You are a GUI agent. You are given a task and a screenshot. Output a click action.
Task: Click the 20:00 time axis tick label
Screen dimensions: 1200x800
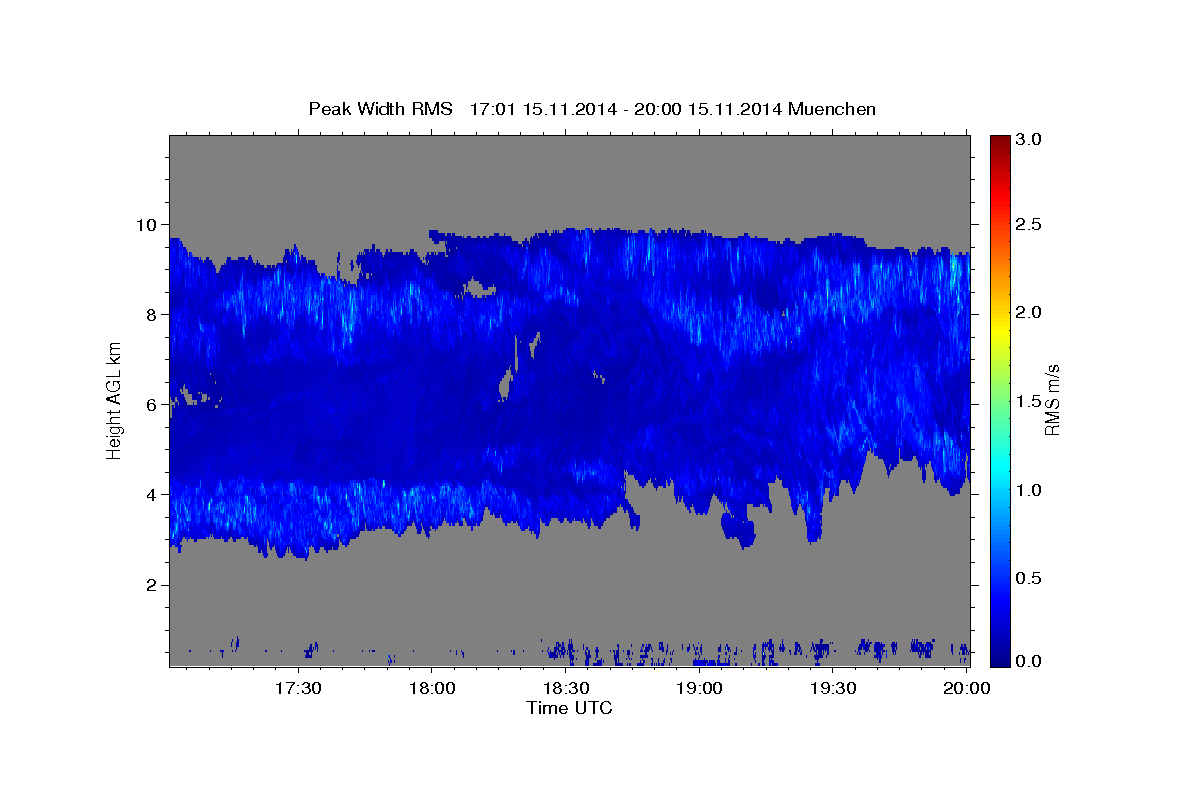[966, 689]
